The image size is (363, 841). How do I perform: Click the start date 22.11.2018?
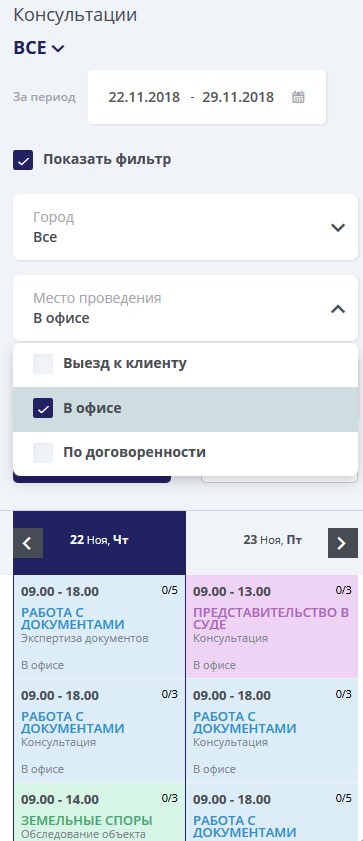pos(144,97)
